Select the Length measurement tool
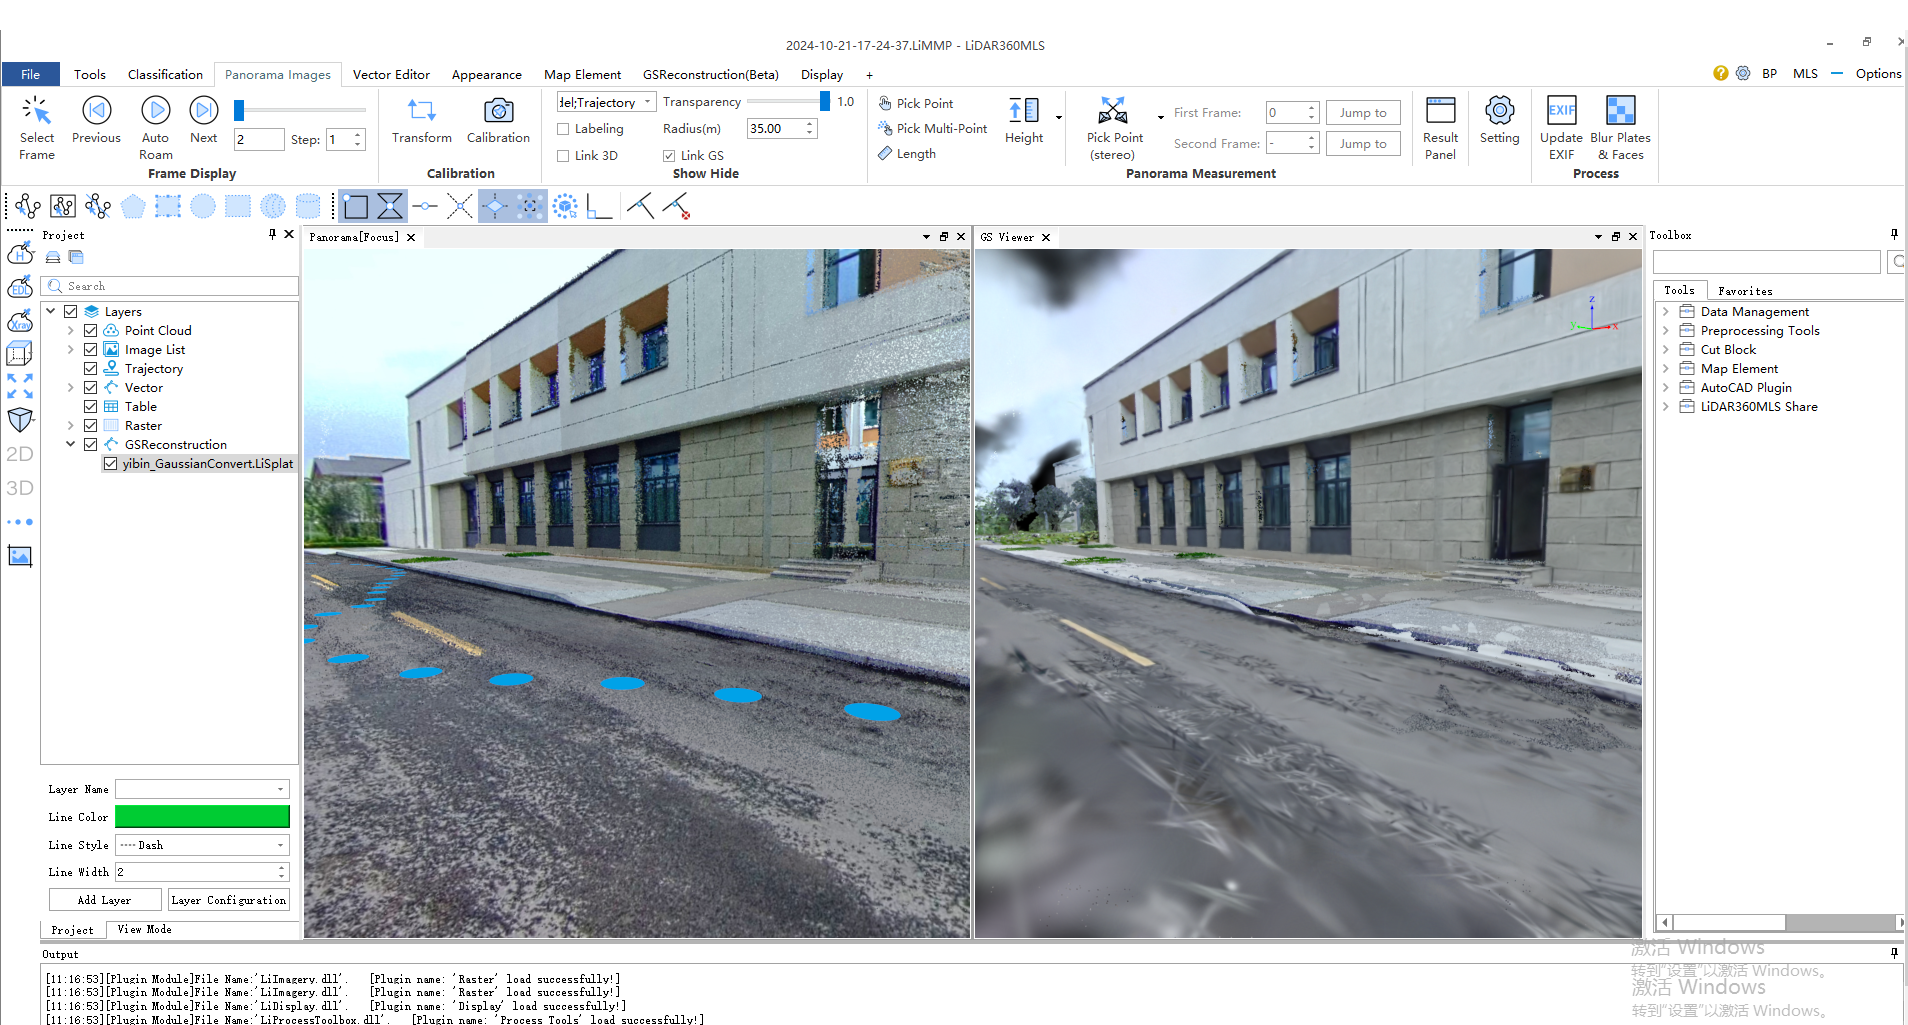Viewport: 1908px width, 1025px height. tap(907, 154)
